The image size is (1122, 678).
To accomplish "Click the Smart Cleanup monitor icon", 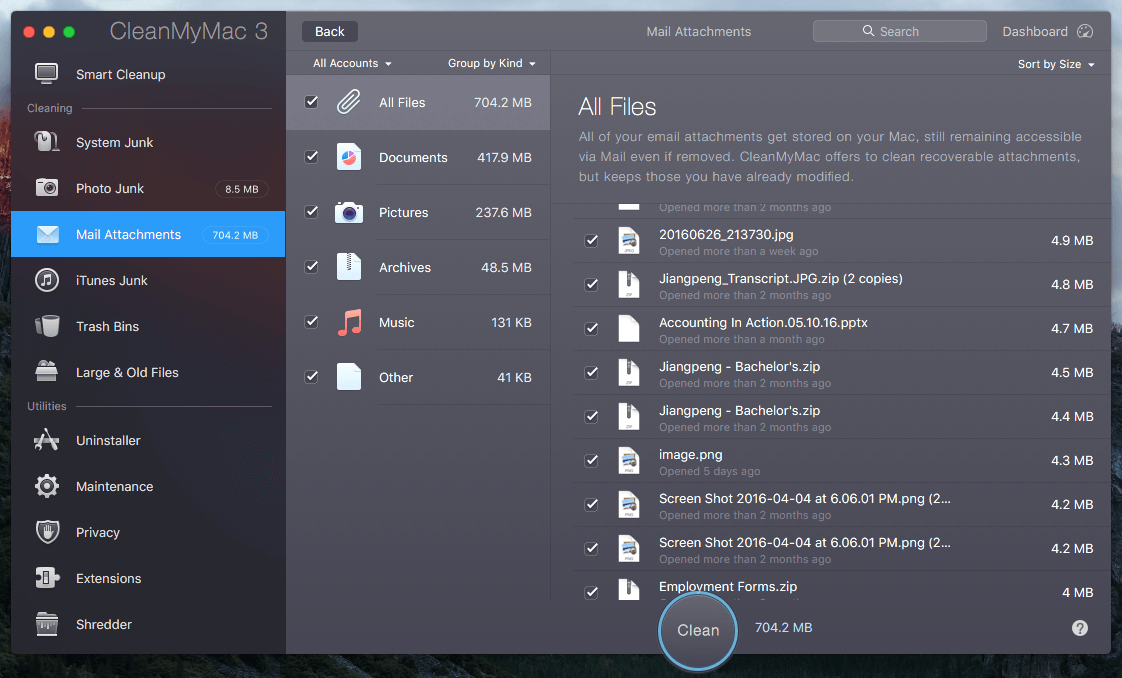I will pos(47,74).
